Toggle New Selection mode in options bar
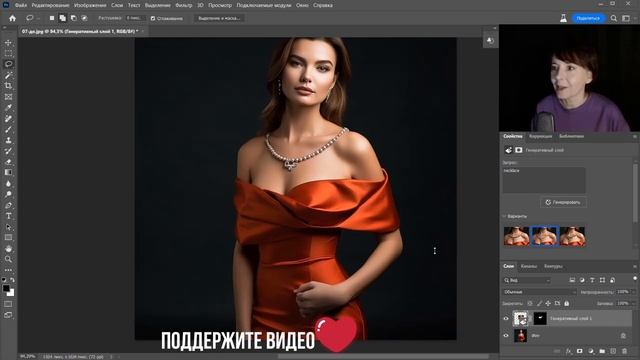The height and width of the screenshot is (360, 640). (52, 18)
